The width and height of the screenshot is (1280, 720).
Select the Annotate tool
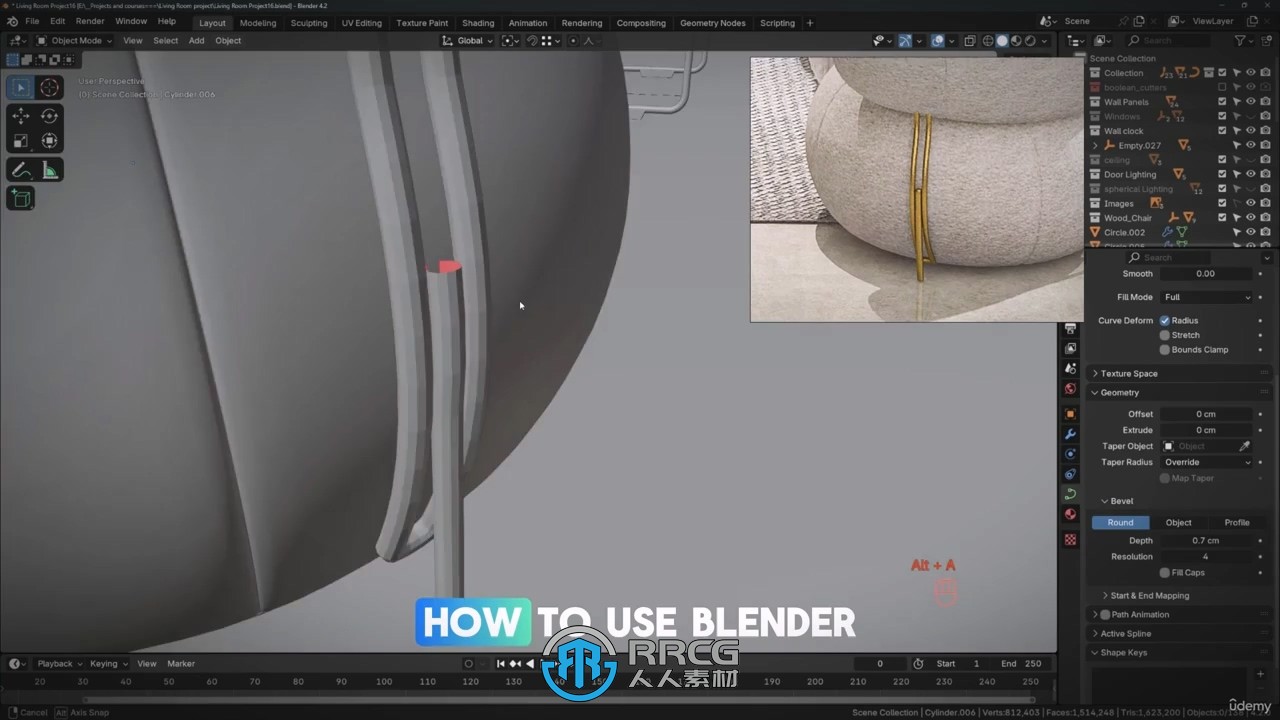pos(21,170)
